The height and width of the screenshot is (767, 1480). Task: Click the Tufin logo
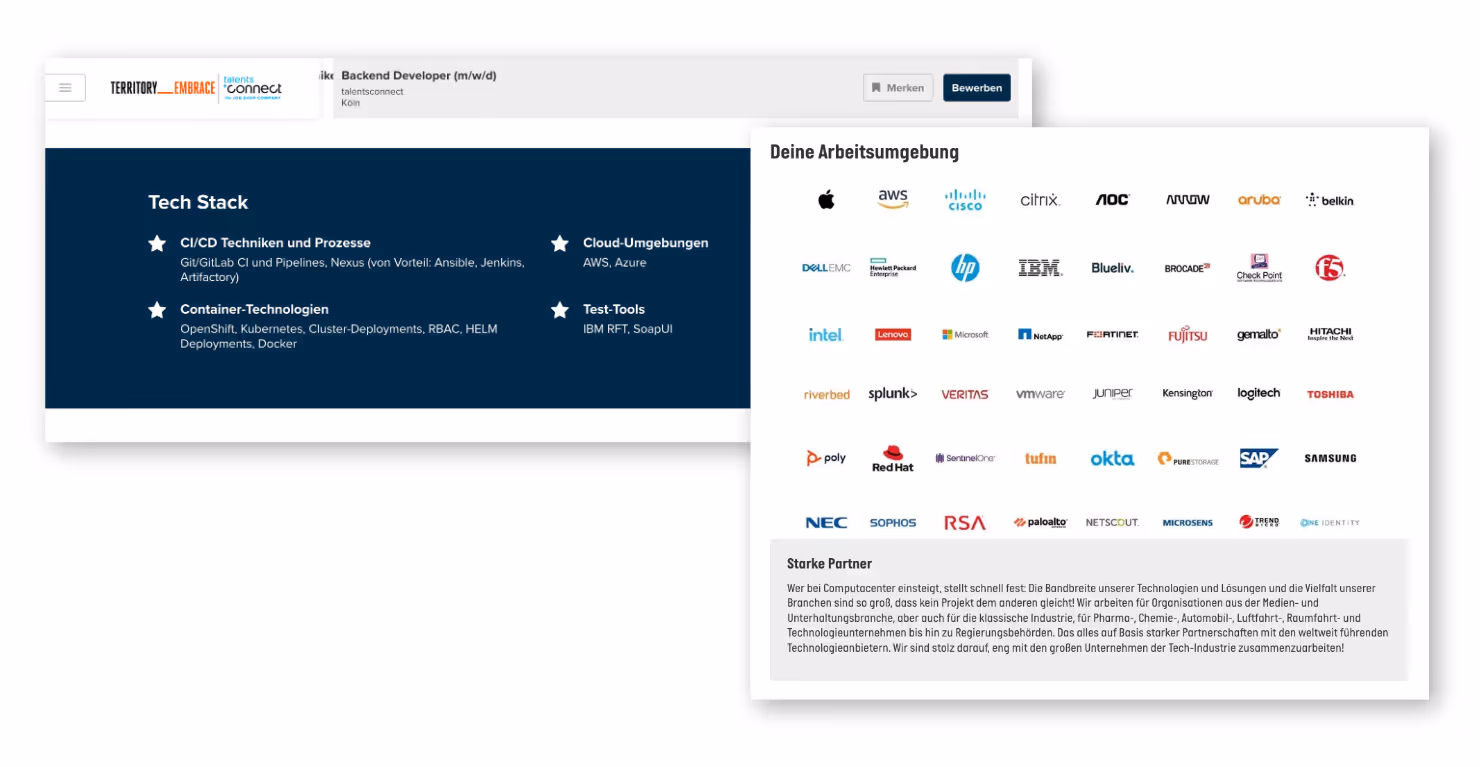point(1040,458)
